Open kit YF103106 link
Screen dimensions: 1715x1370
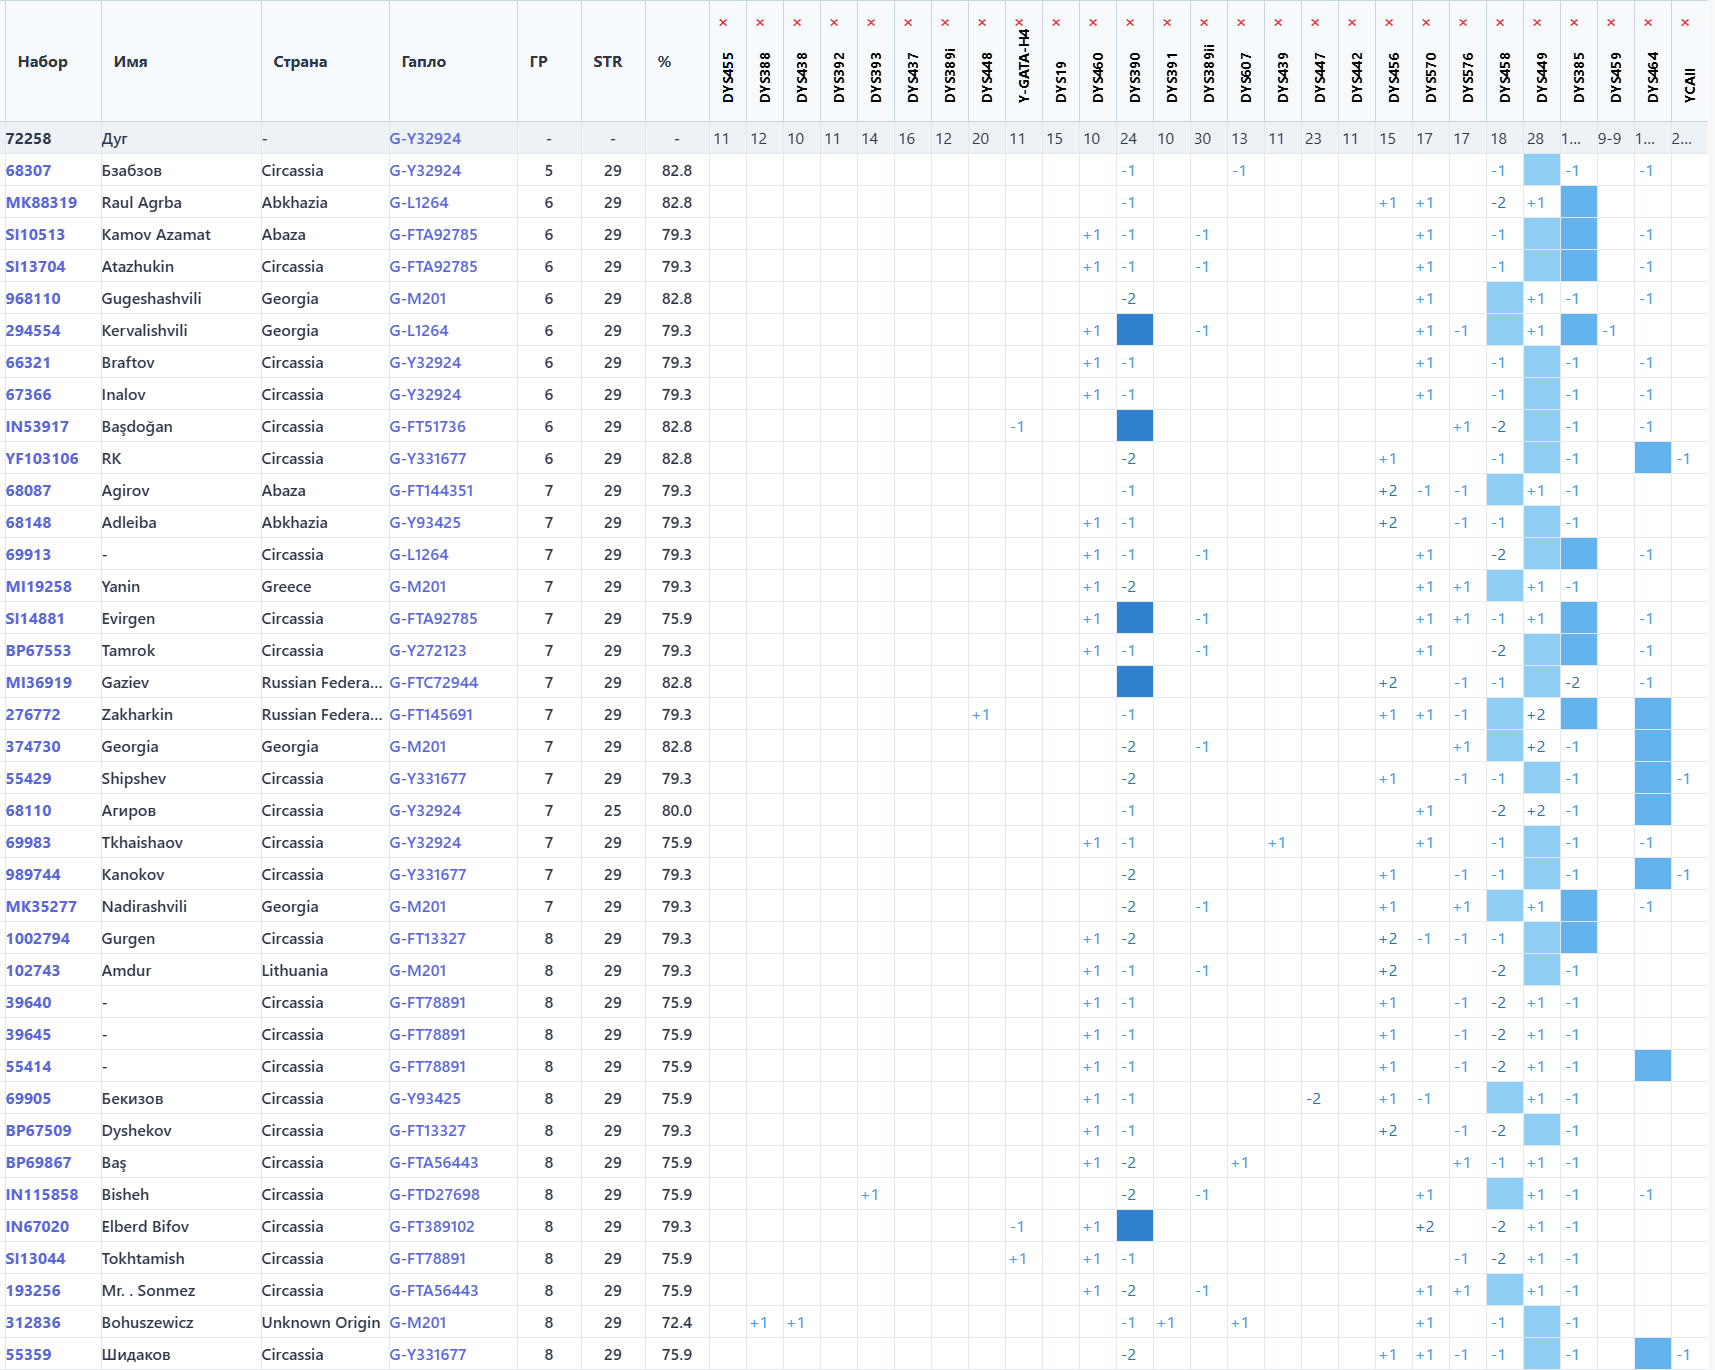tap(42, 459)
